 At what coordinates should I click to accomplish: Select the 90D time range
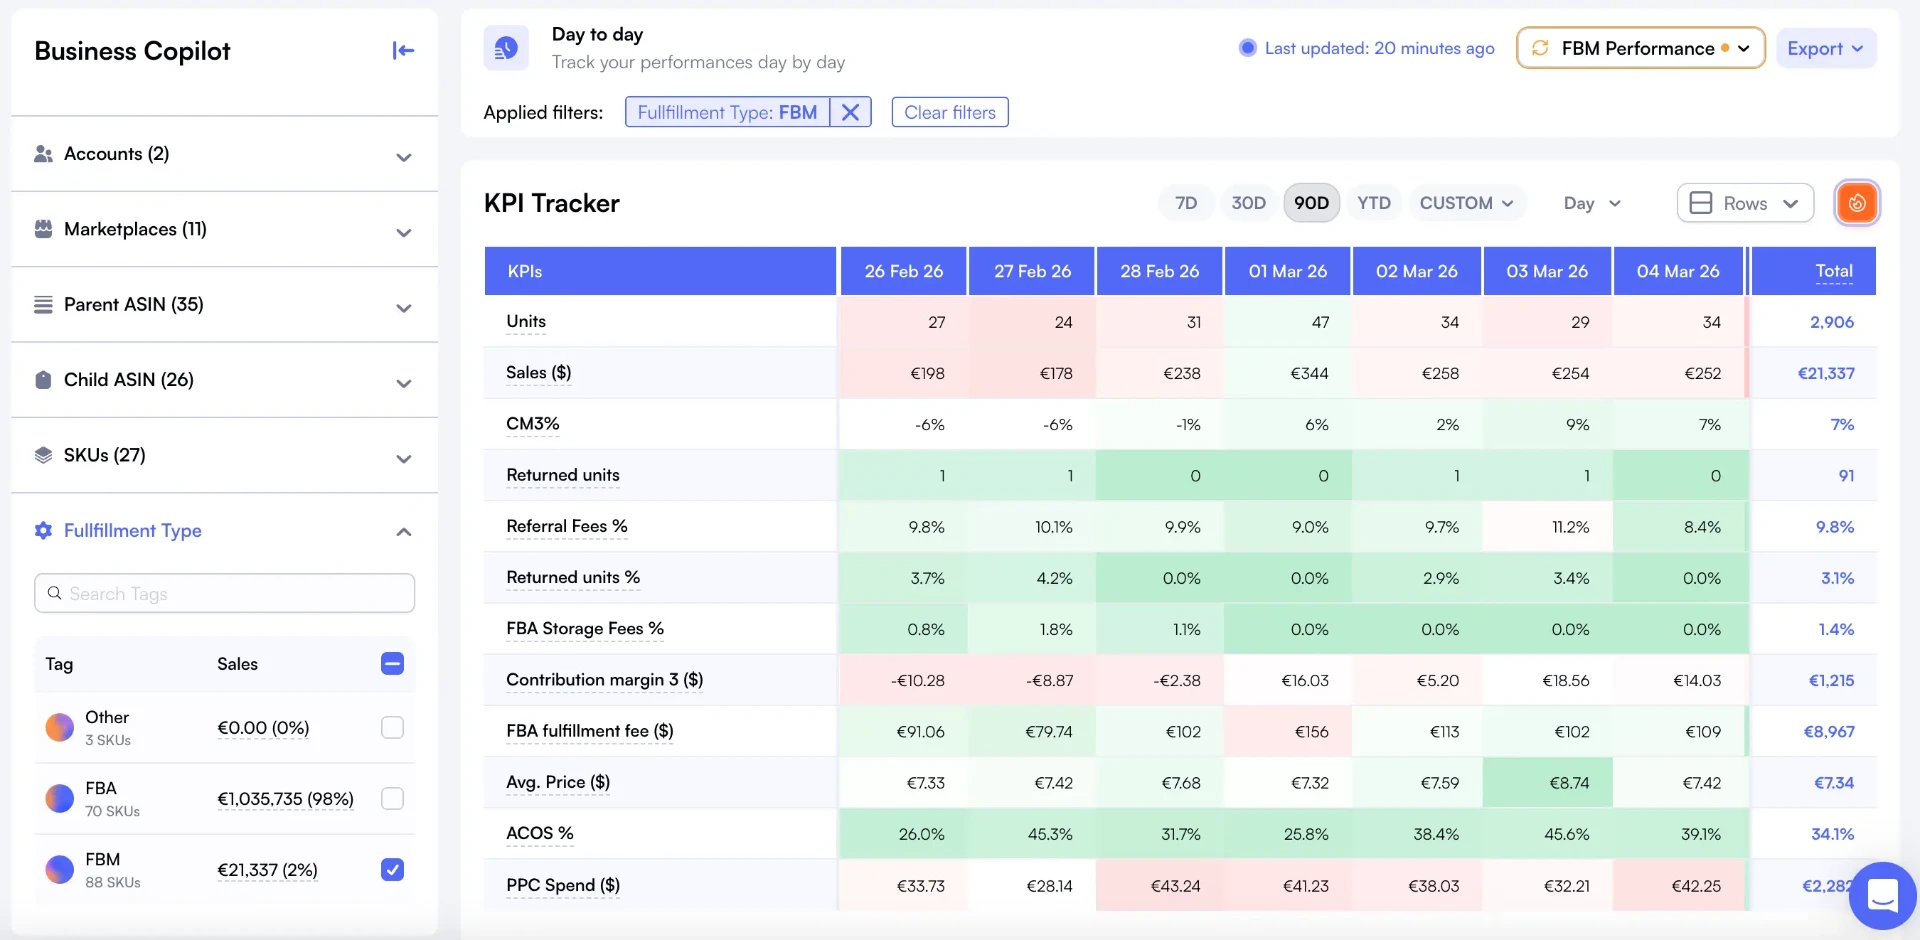coord(1311,203)
